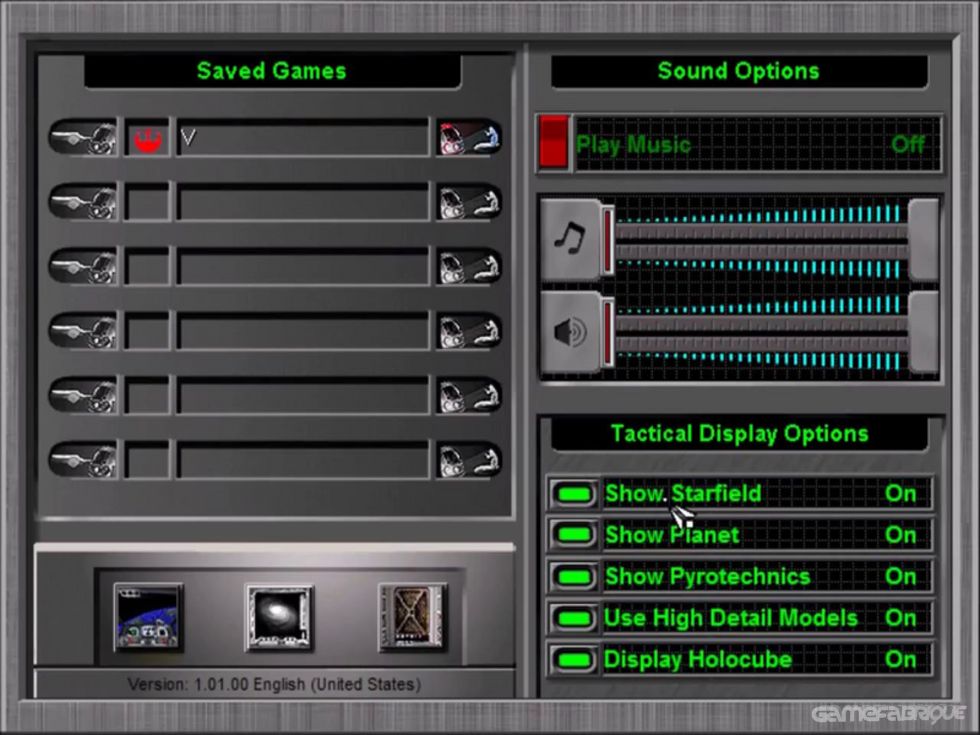Click the droid icon on the fifth saved game row

pos(469,395)
